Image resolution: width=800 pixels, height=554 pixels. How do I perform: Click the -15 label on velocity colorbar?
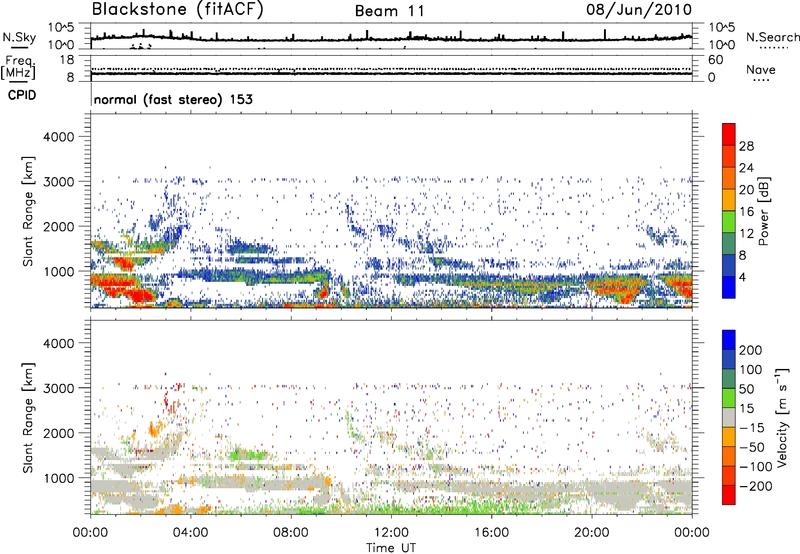click(x=752, y=428)
